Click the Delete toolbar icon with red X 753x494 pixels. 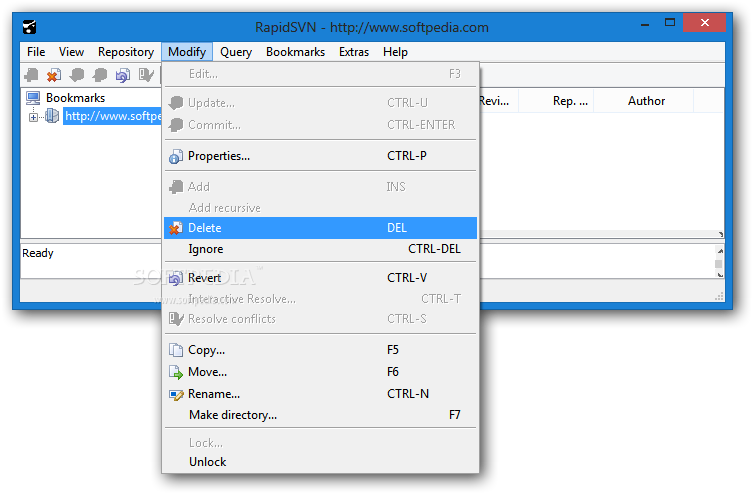point(54,75)
